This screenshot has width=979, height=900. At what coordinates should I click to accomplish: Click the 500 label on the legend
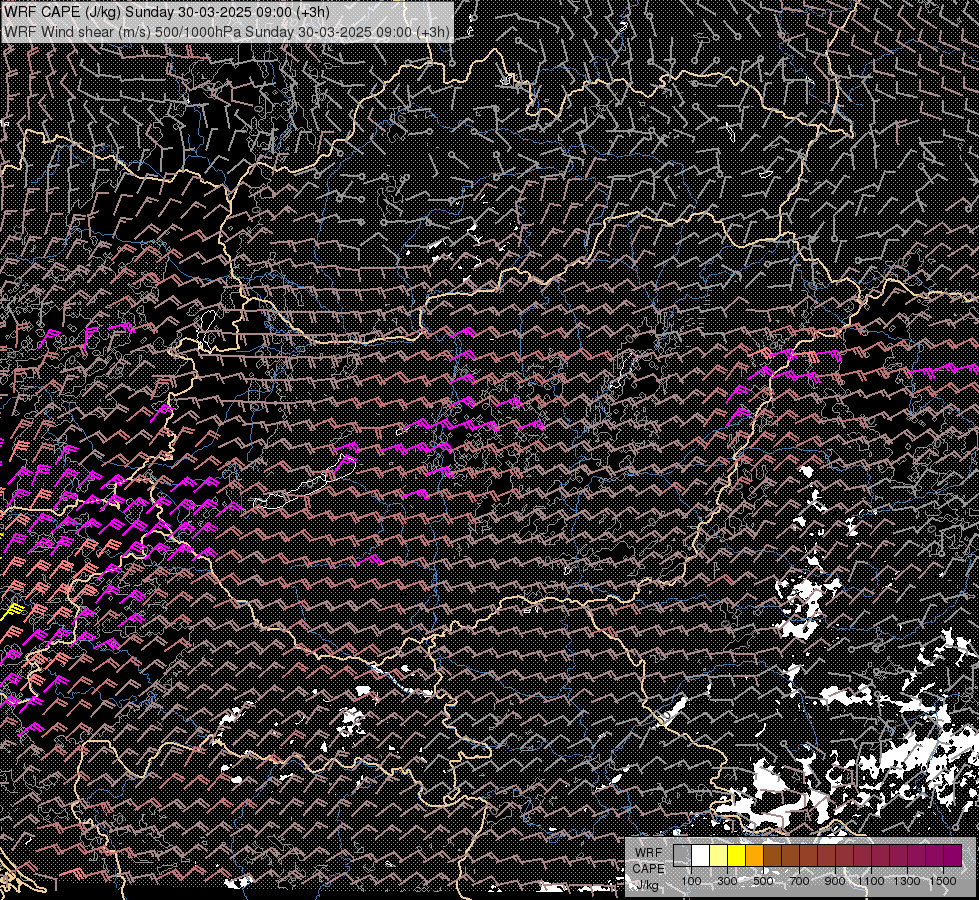763,881
